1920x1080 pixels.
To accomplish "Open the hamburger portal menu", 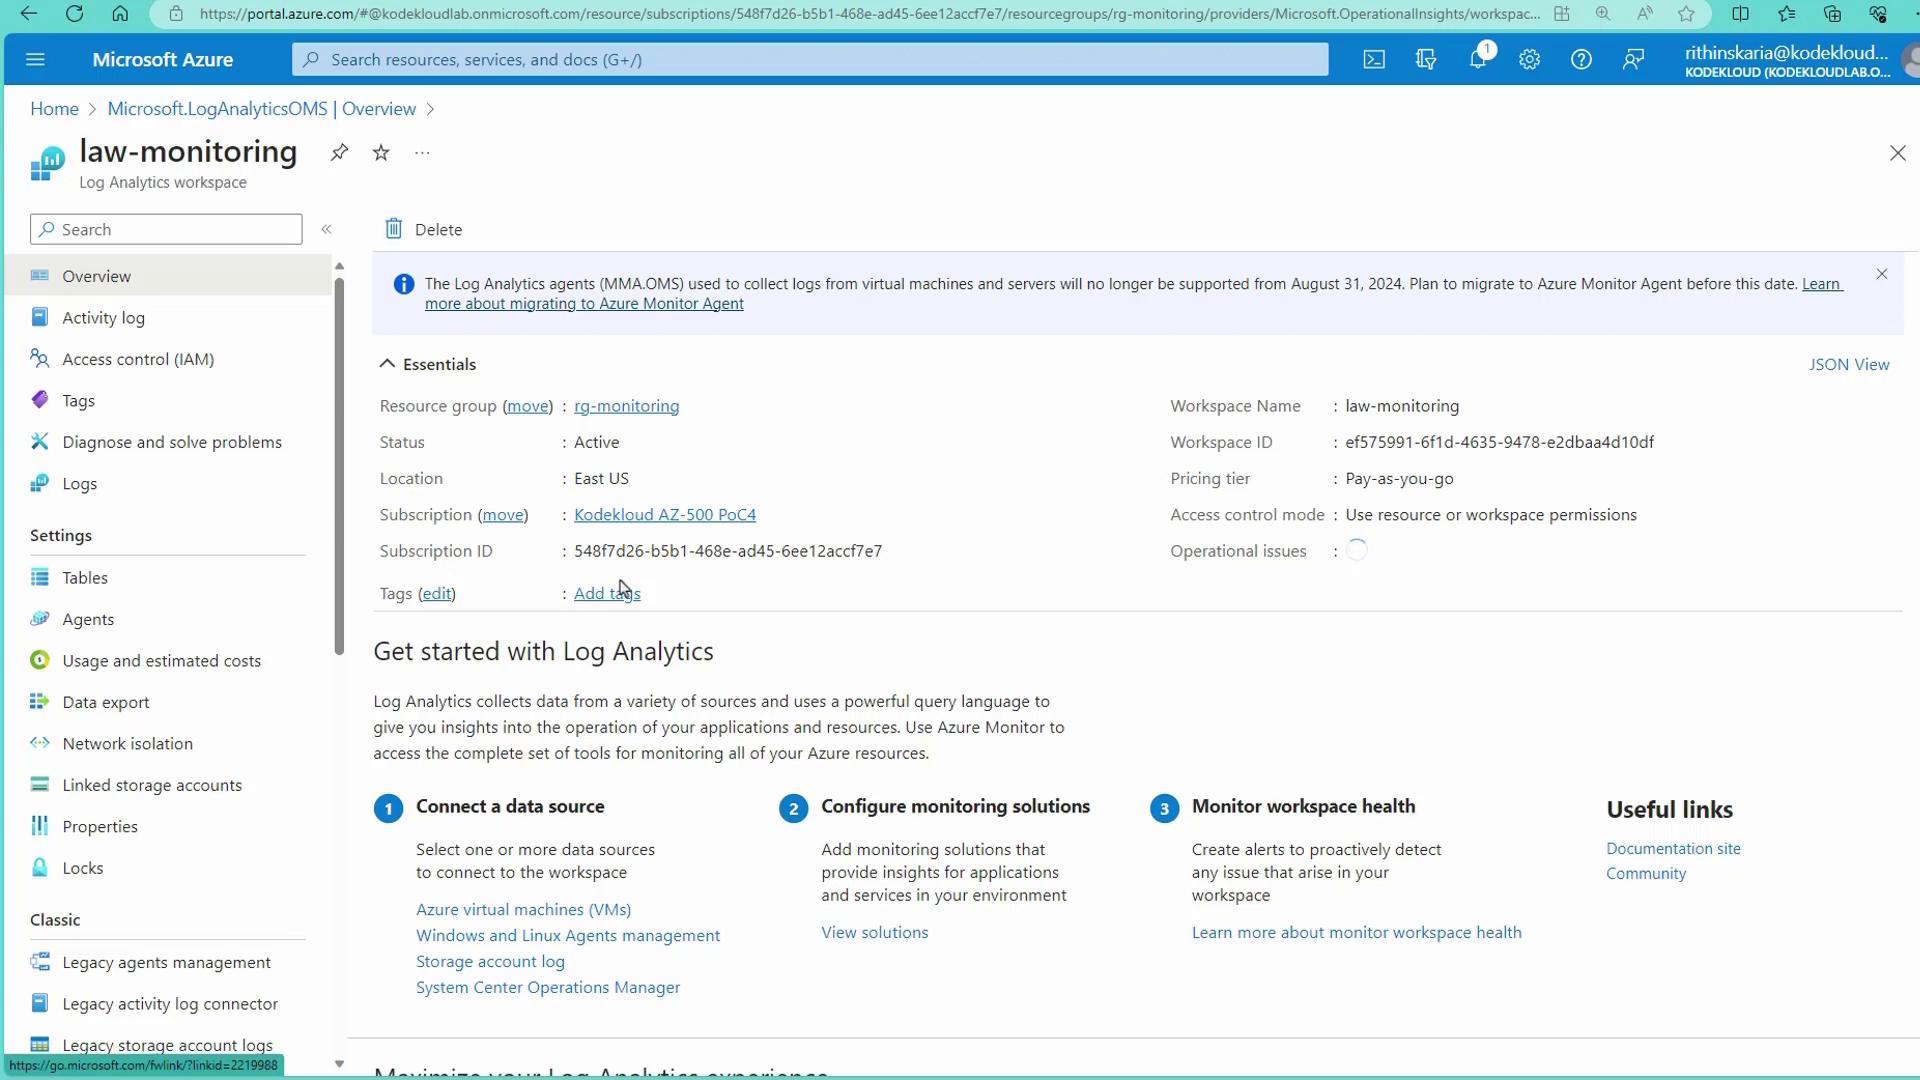I will pyautogui.click(x=35, y=60).
